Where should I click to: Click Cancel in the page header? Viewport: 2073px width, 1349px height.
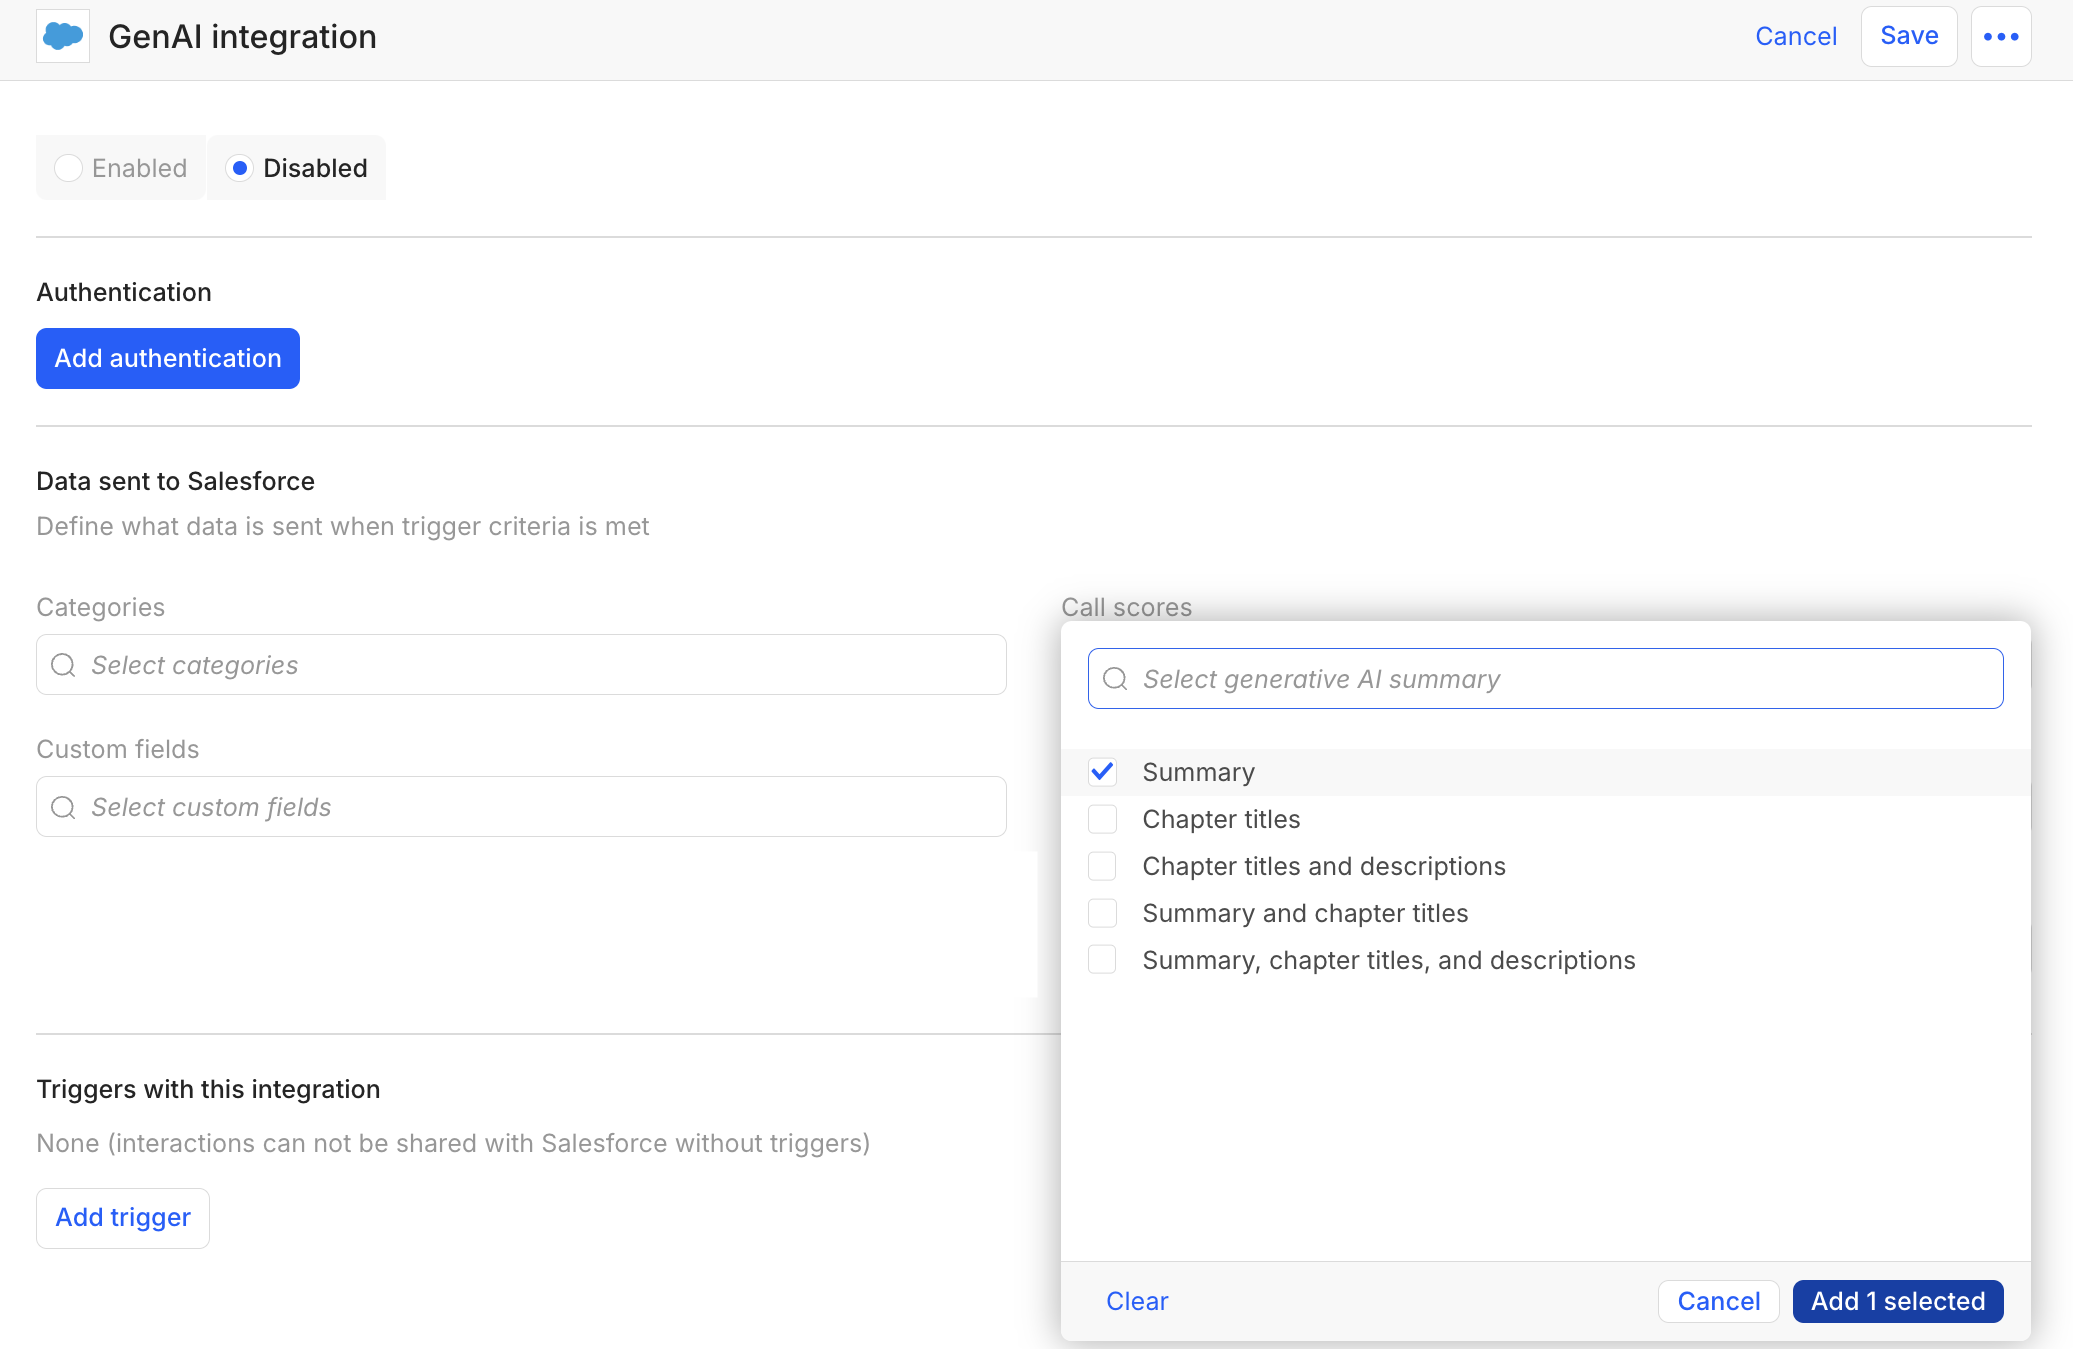pyautogui.click(x=1796, y=37)
